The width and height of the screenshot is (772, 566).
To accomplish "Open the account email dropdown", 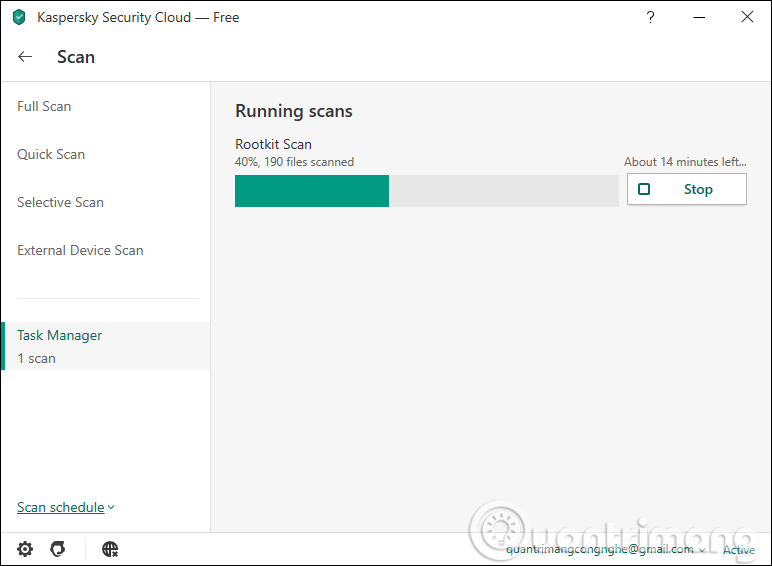I will 605,549.
